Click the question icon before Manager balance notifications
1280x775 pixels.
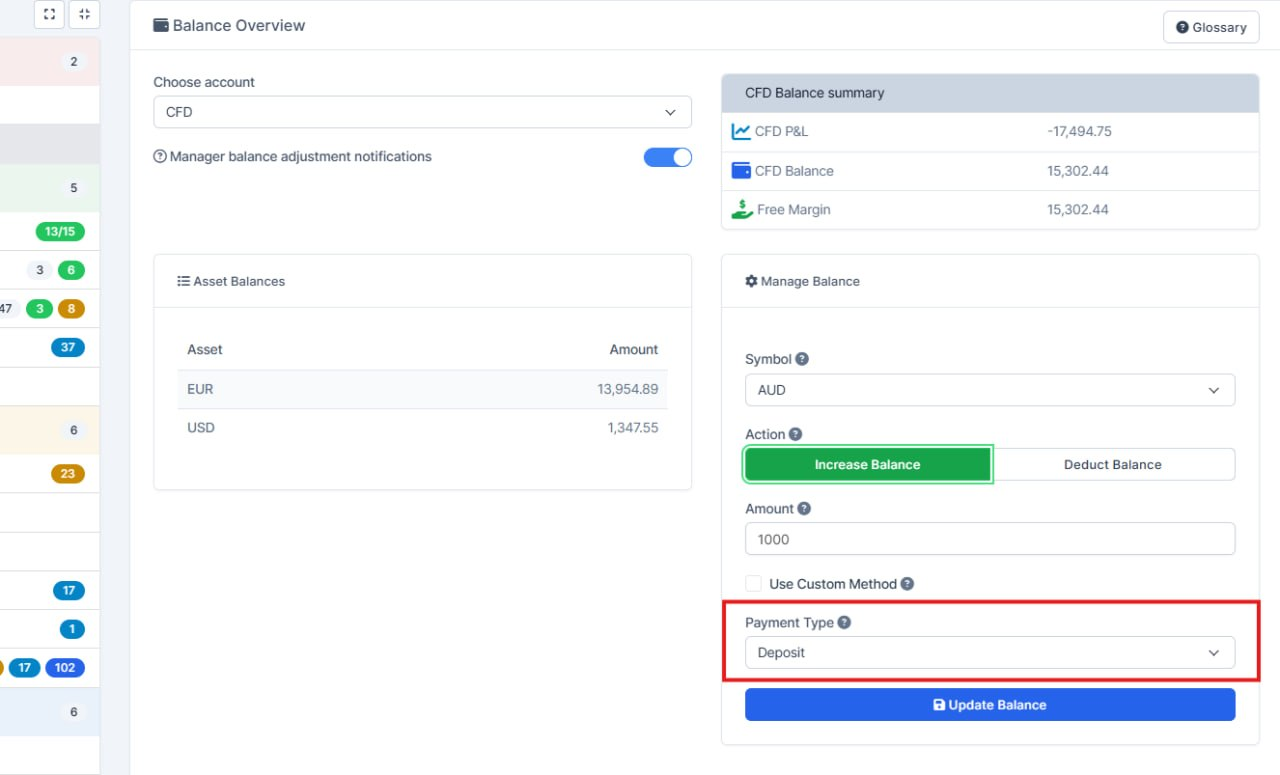[159, 157]
